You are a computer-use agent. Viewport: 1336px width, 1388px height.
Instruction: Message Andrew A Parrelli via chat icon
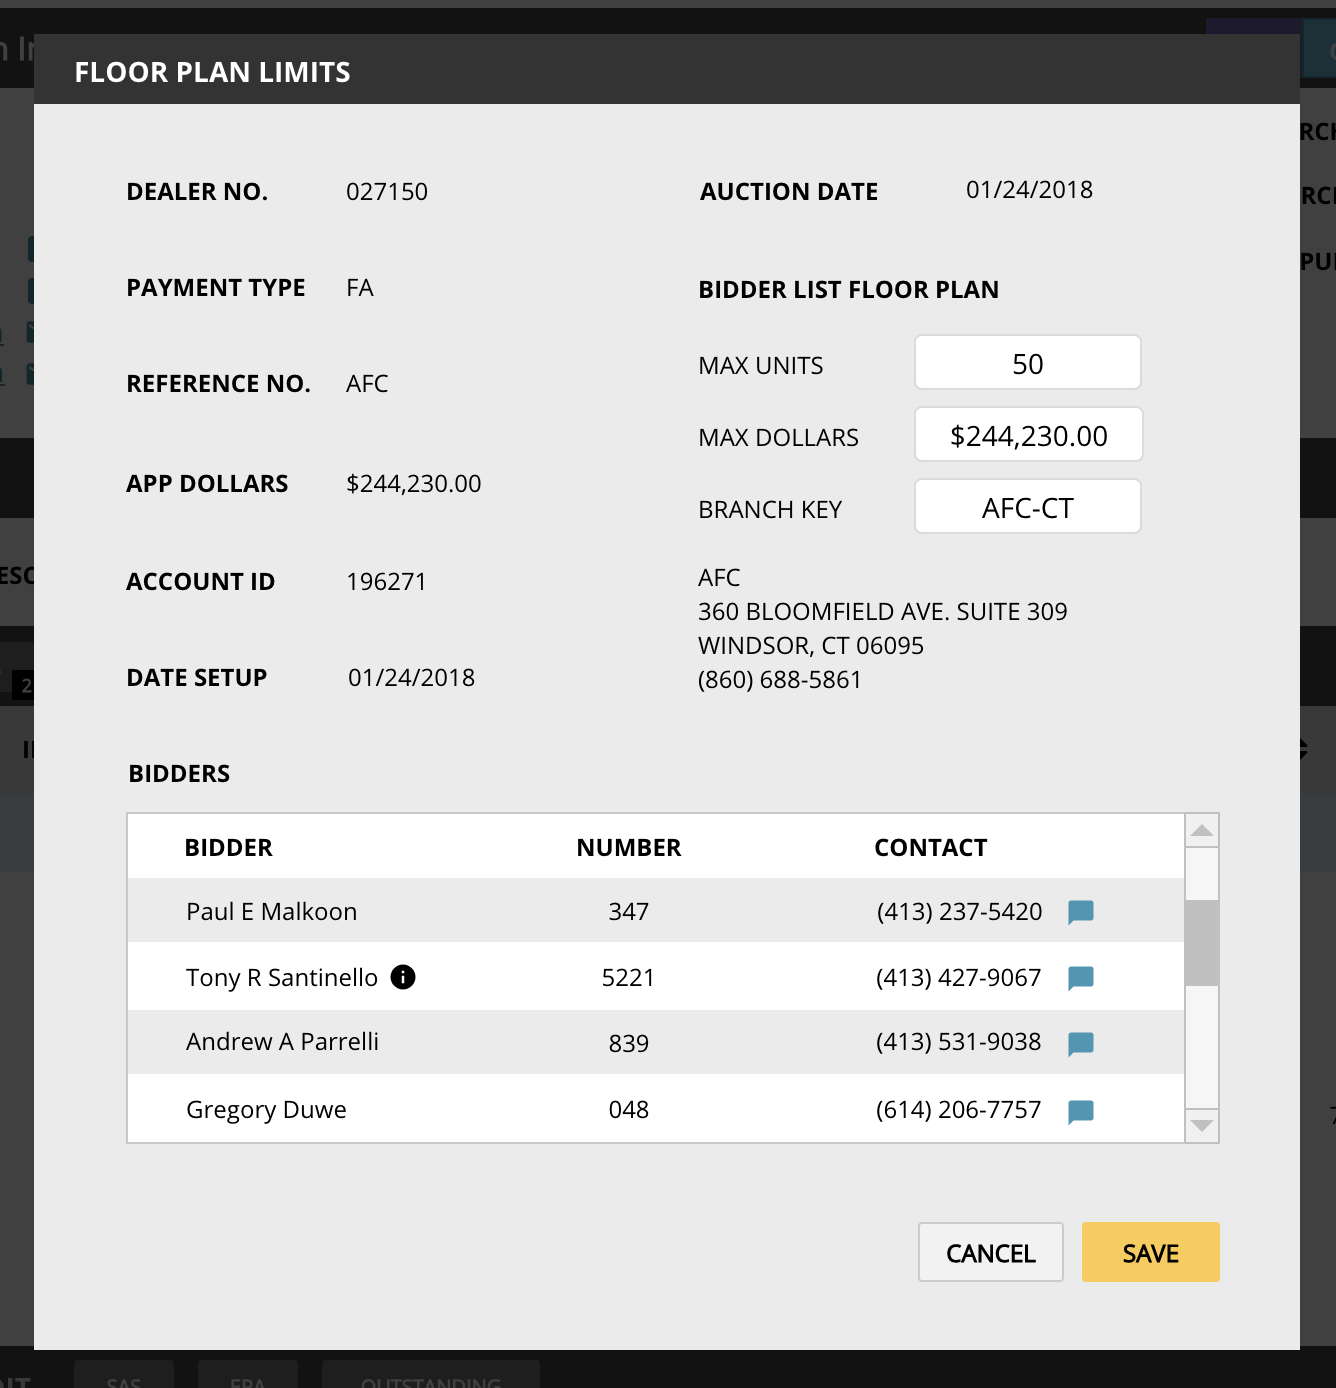point(1080,1044)
